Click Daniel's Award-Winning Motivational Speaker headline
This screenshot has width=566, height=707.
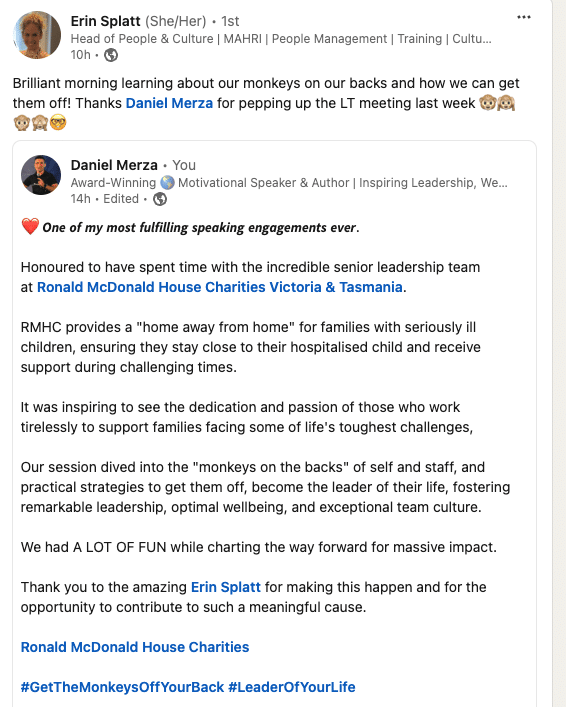click(x=289, y=183)
